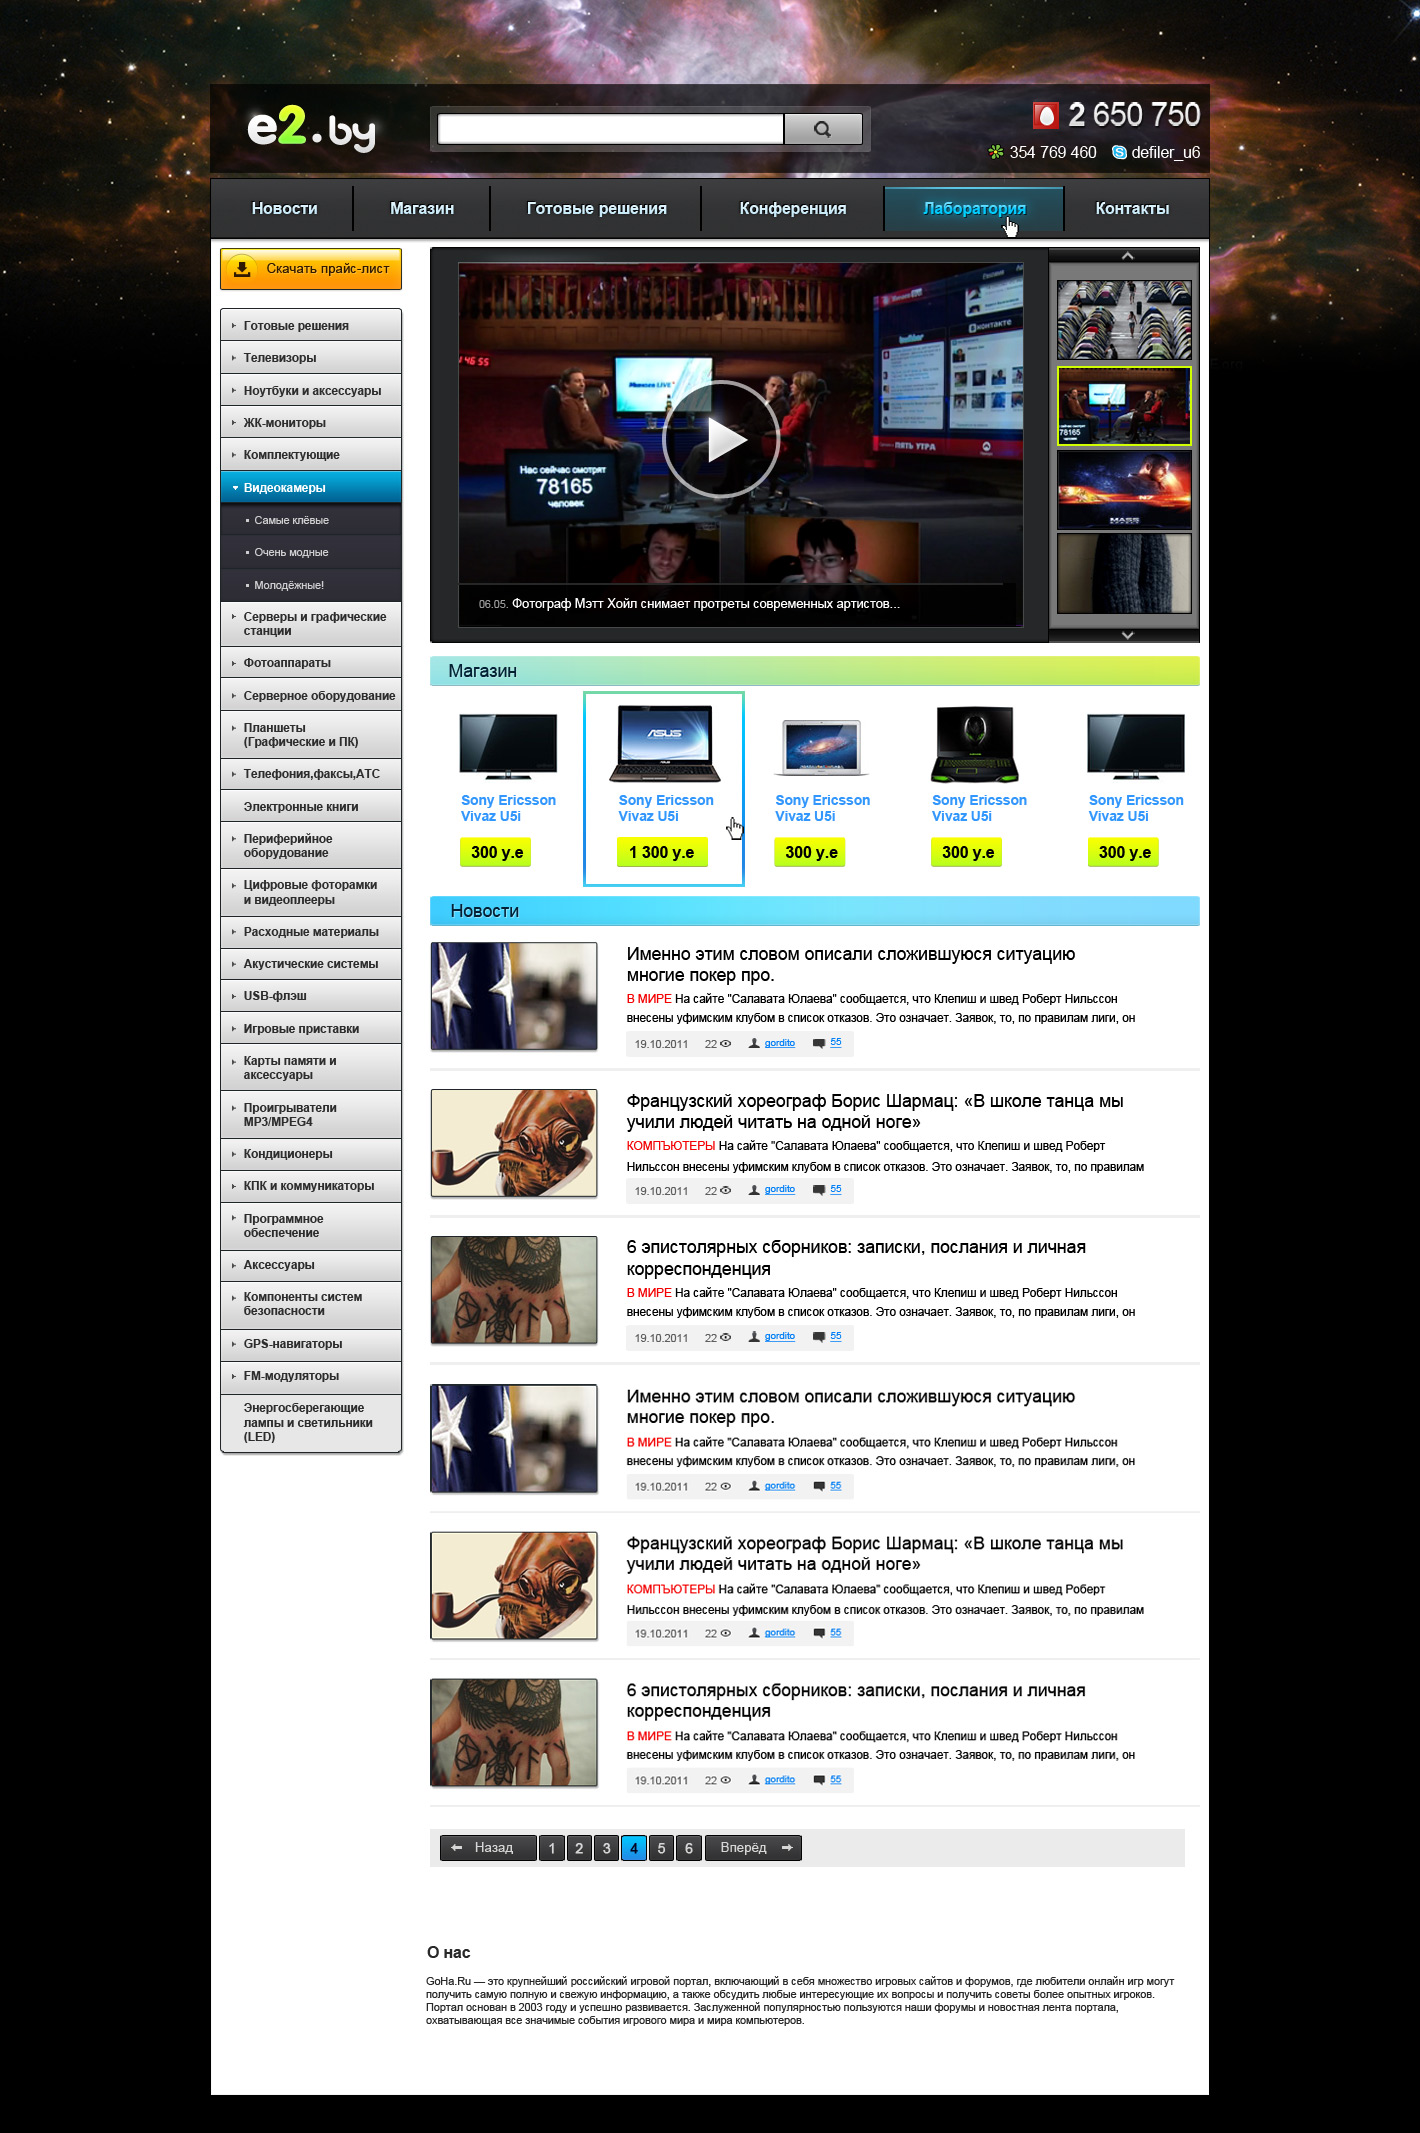The width and height of the screenshot is (1420, 2133).
Task: Go to pagination page 6
Action: click(x=689, y=1848)
